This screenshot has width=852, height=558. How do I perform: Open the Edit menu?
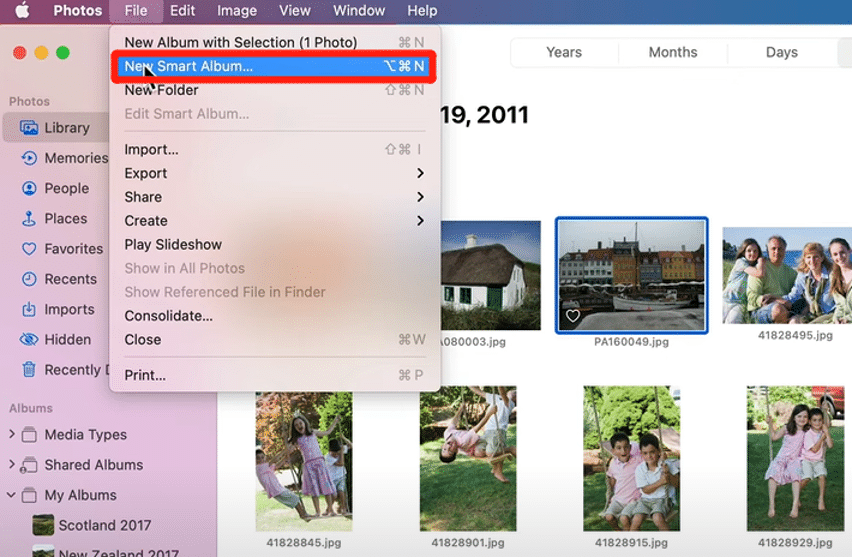click(x=182, y=10)
